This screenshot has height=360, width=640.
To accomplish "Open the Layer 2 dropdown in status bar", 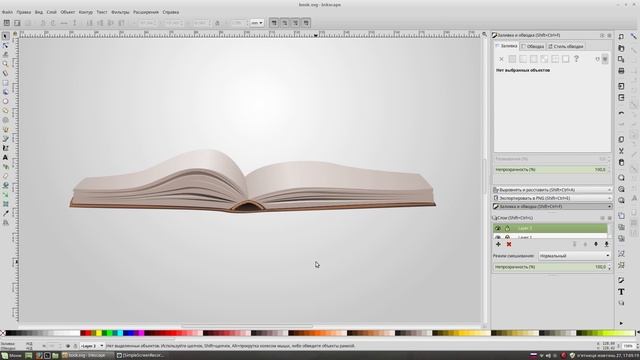I will [x=92, y=346].
